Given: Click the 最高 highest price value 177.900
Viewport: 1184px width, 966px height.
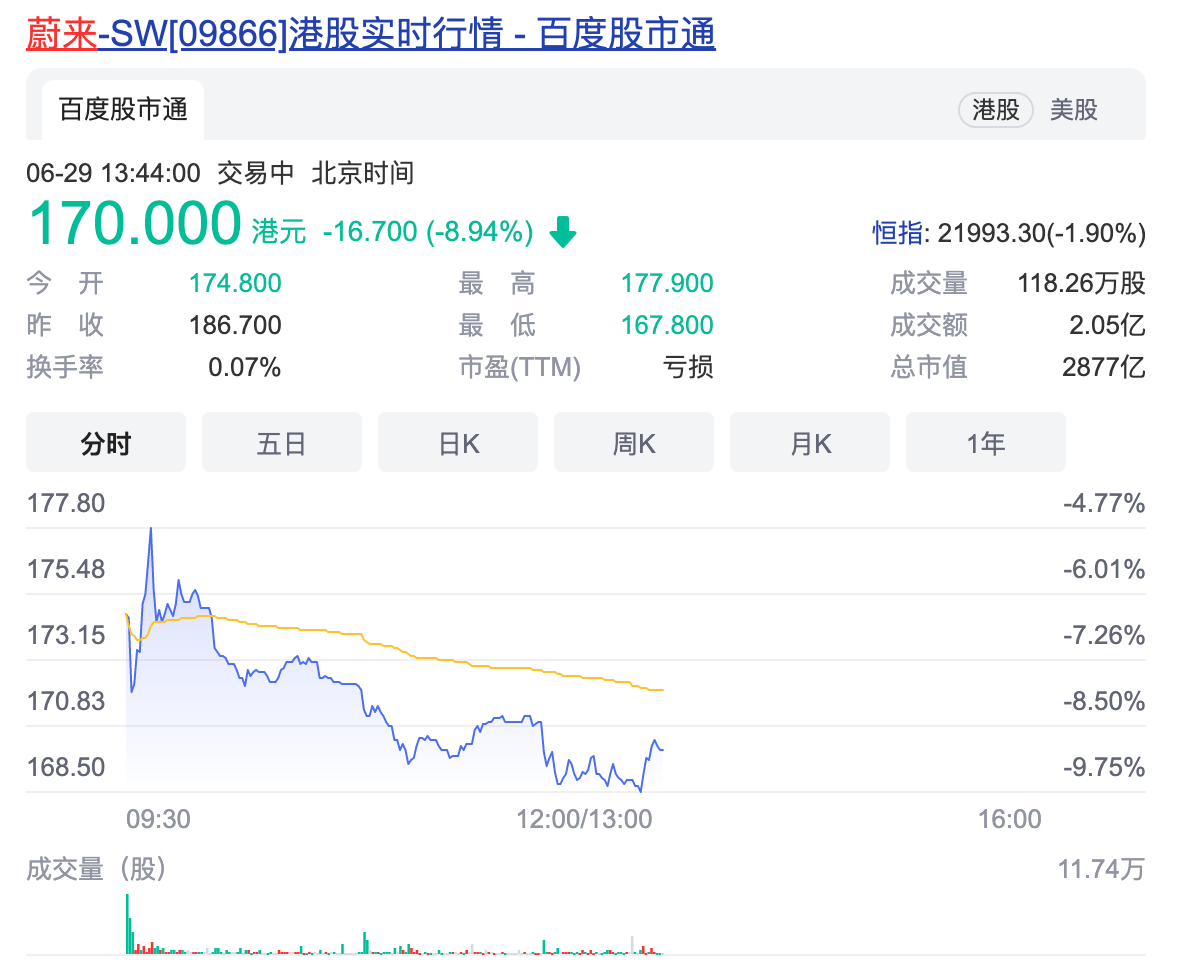Looking at the screenshot, I should (x=666, y=283).
